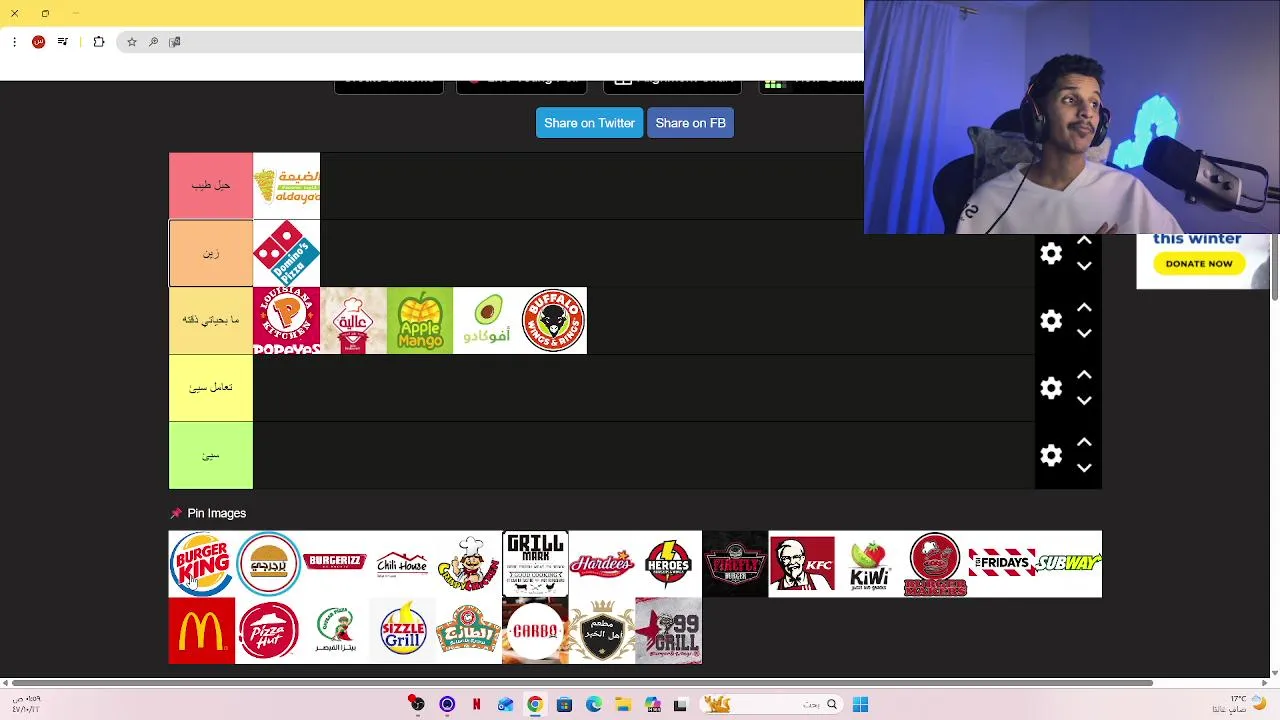Pick the McDonald's logo

click(x=202, y=631)
